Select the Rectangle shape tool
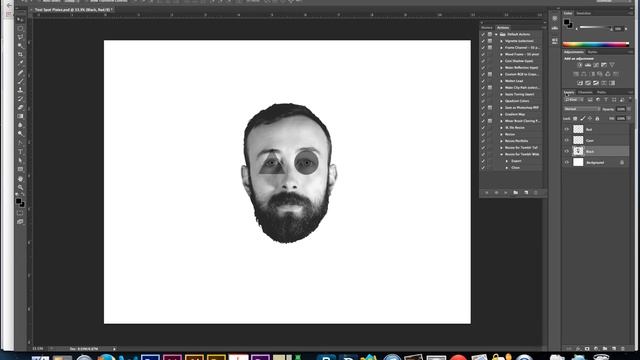 pyautogui.click(x=20, y=169)
